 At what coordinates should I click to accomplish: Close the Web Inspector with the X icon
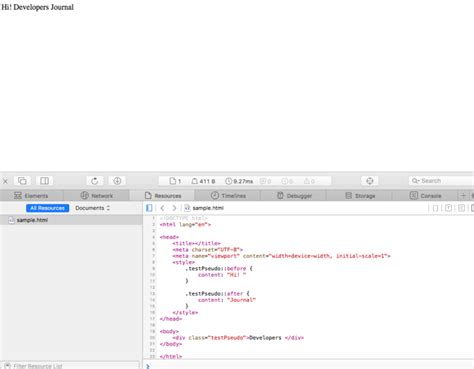(5, 181)
